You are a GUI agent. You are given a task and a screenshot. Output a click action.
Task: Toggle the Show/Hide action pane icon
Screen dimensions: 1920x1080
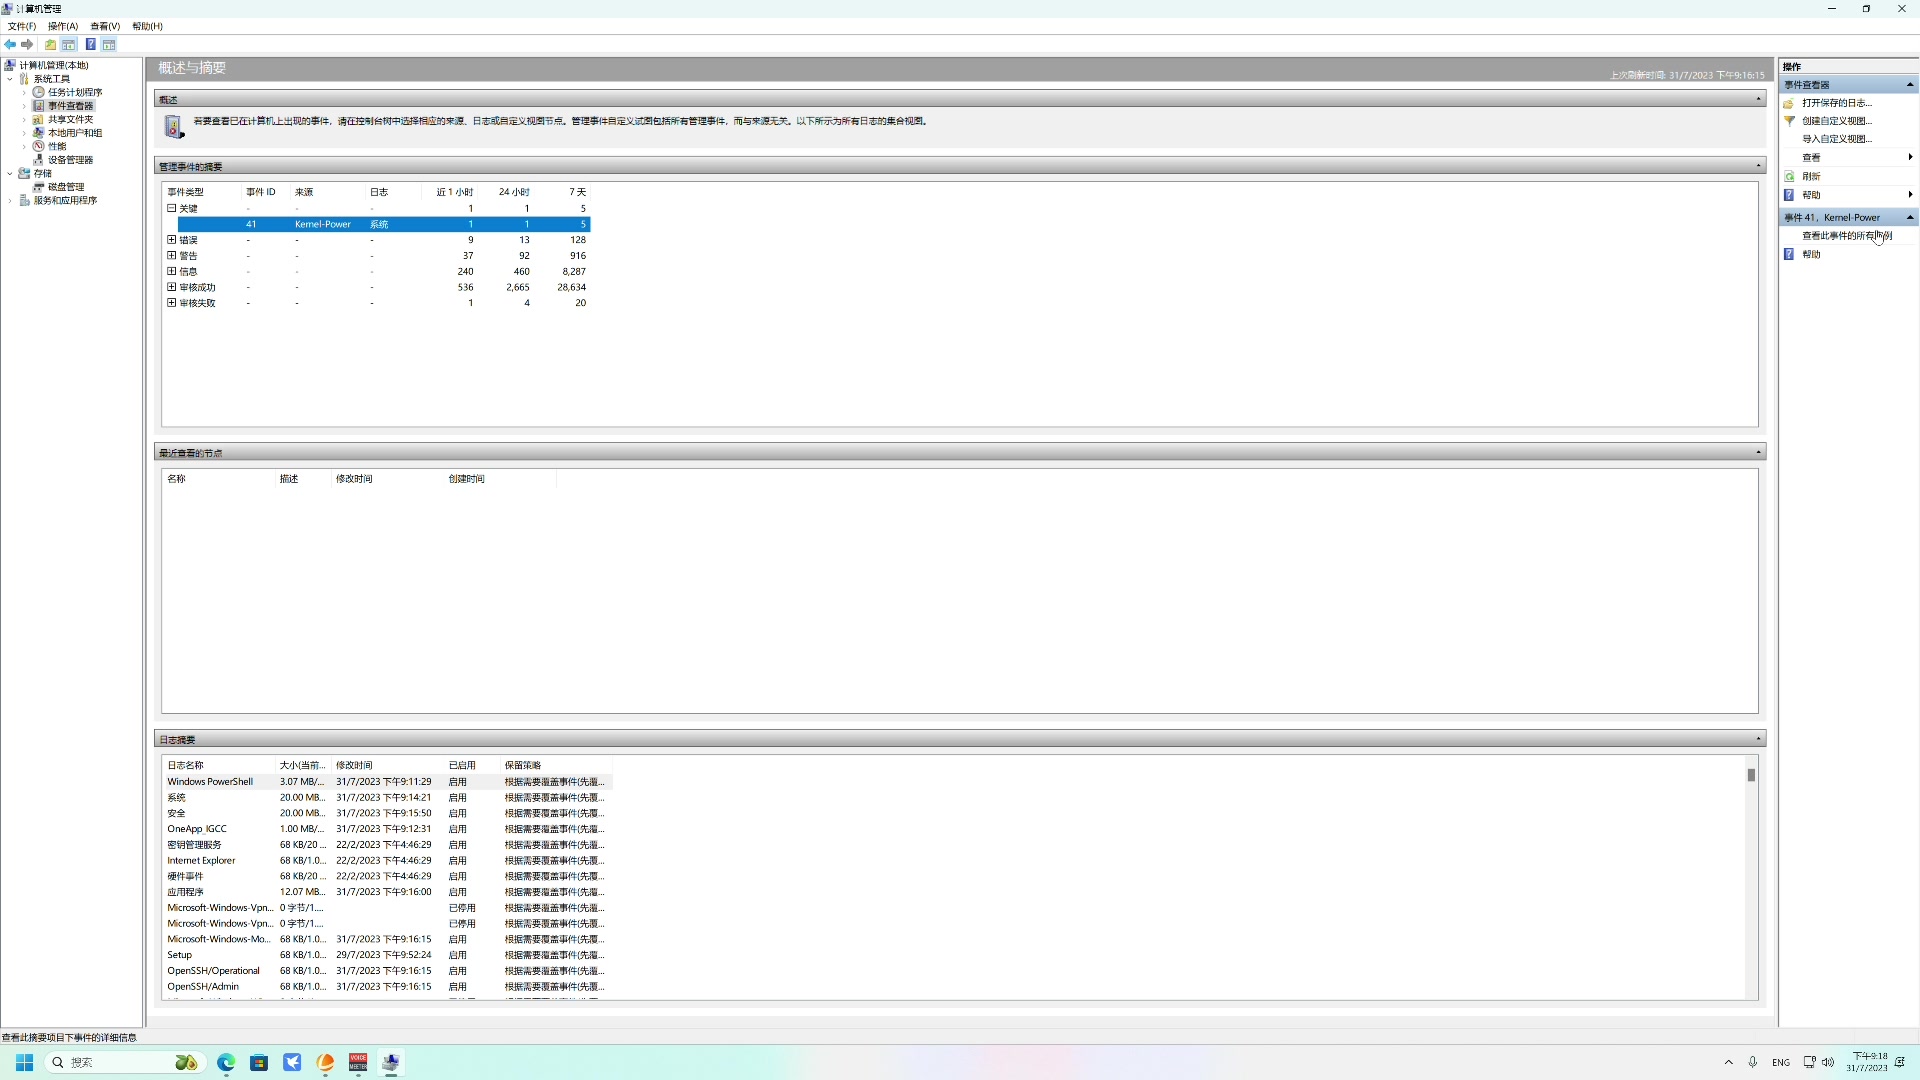(x=109, y=45)
